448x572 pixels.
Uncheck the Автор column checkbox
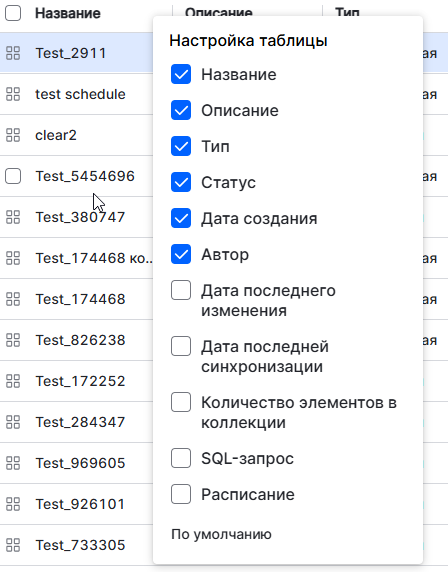tap(181, 254)
